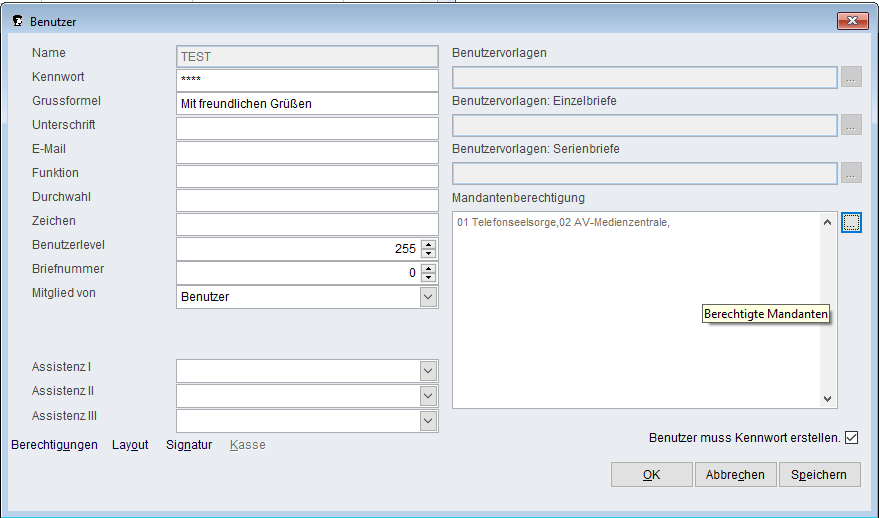Decrease Briefnummer with down arrow
Viewport: 879px width, 518px height.
pyautogui.click(x=429, y=278)
